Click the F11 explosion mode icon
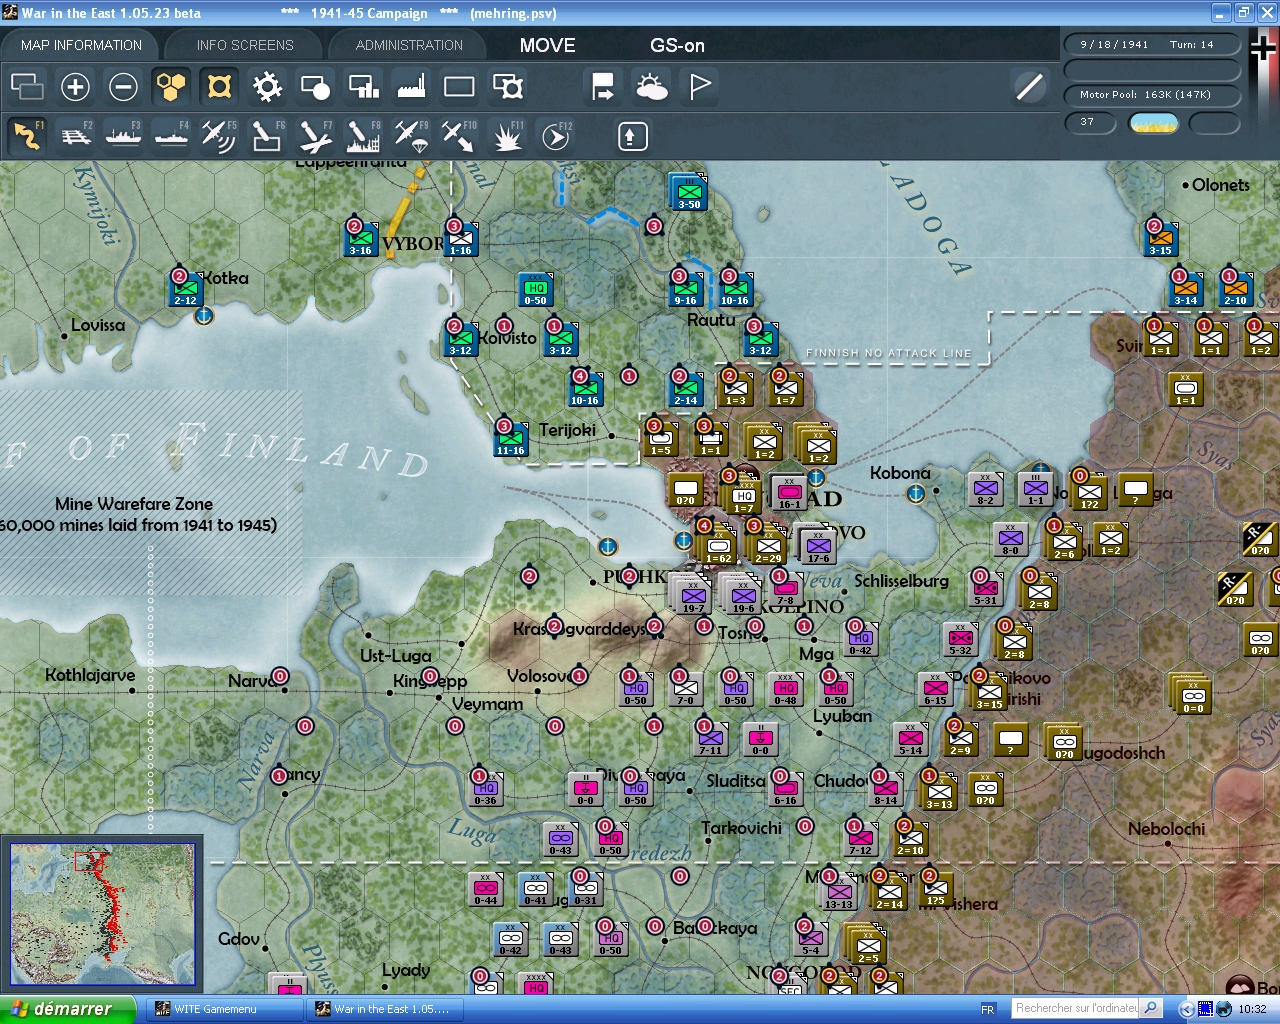 [507, 136]
